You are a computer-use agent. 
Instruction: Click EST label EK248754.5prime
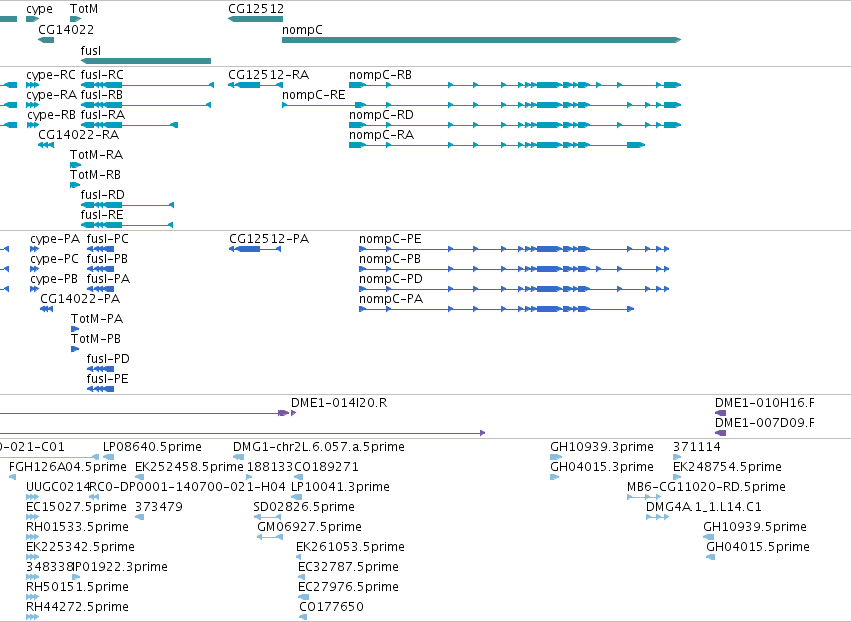(727, 467)
